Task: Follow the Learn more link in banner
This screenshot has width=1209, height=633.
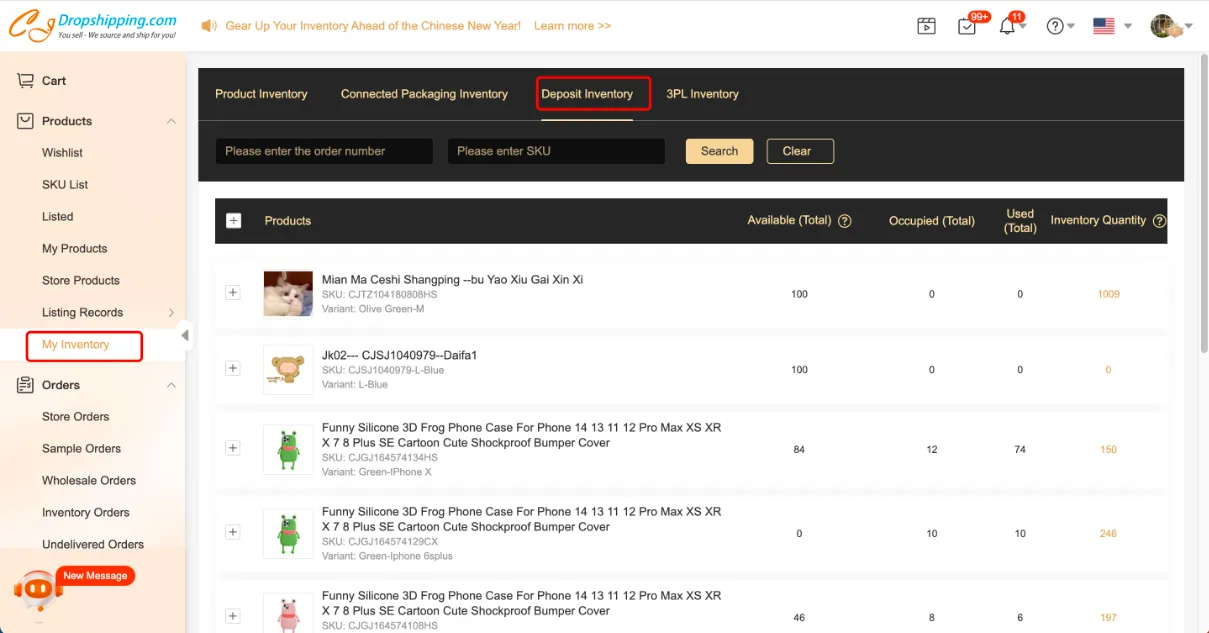Action: (572, 26)
